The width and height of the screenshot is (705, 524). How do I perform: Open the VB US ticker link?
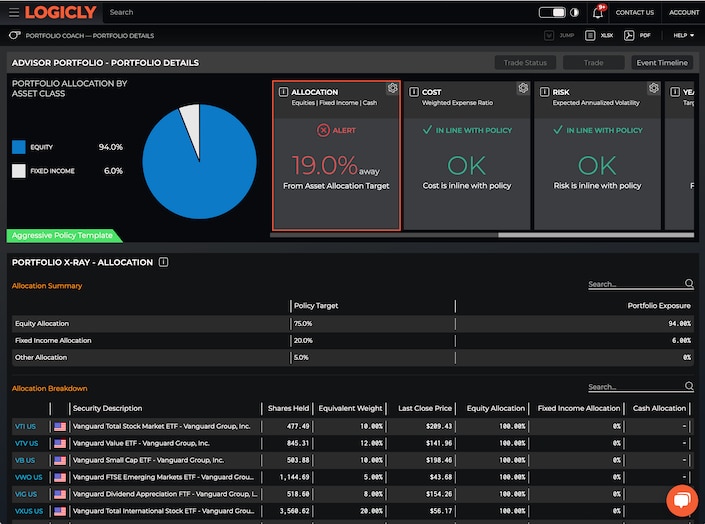[x=25, y=460]
